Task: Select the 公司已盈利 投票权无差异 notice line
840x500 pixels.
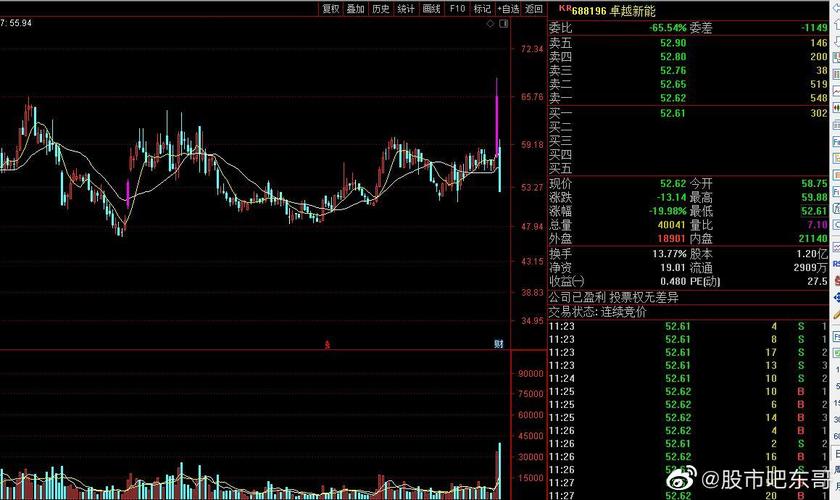Action: (613, 297)
